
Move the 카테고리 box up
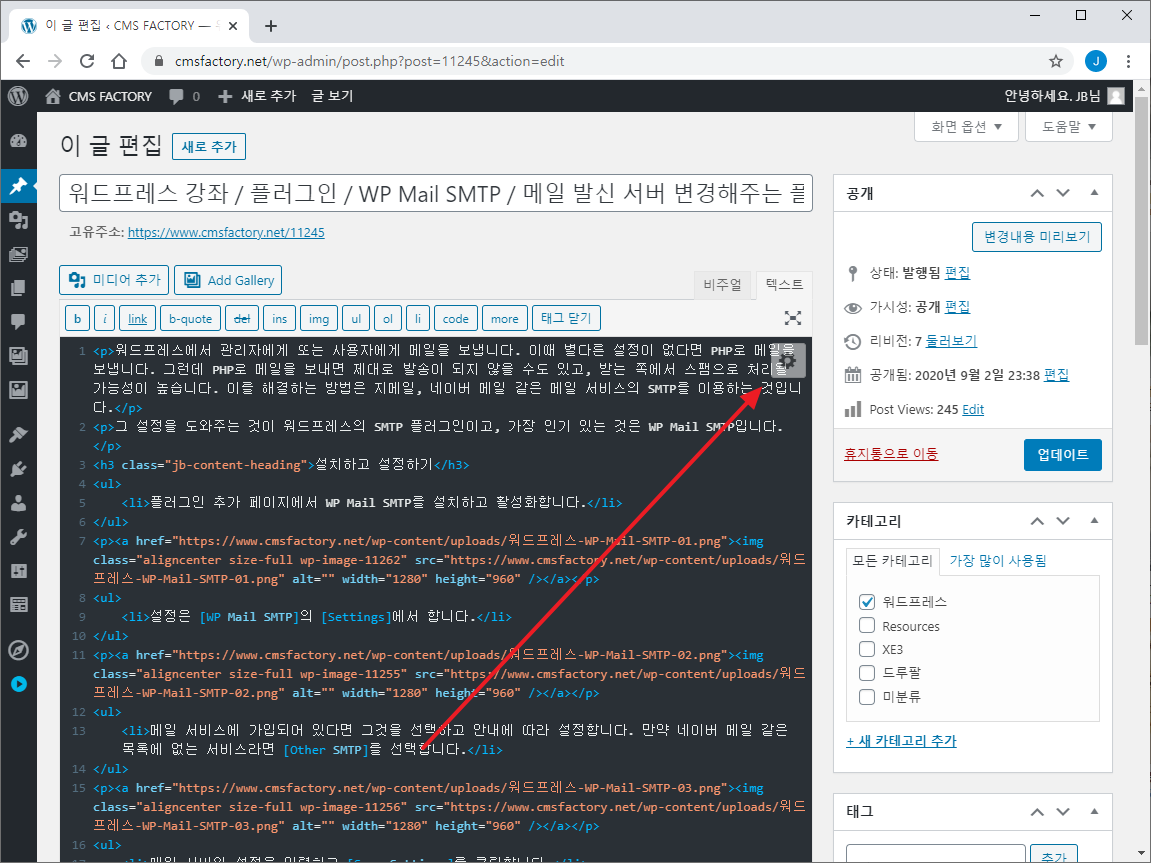click(x=1036, y=522)
